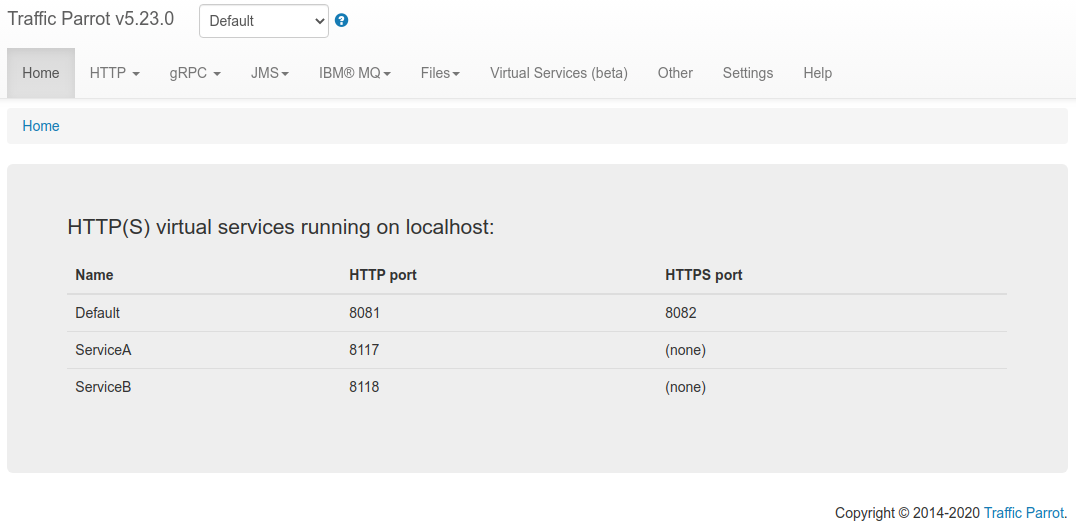Open the Help page
This screenshot has width=1076, height=527.
pyautogui.click(x=817, y=73)
